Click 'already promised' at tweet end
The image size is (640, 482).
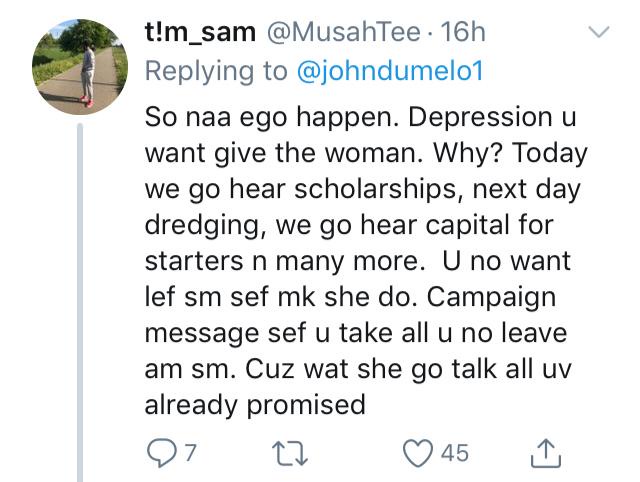point(255,405)
